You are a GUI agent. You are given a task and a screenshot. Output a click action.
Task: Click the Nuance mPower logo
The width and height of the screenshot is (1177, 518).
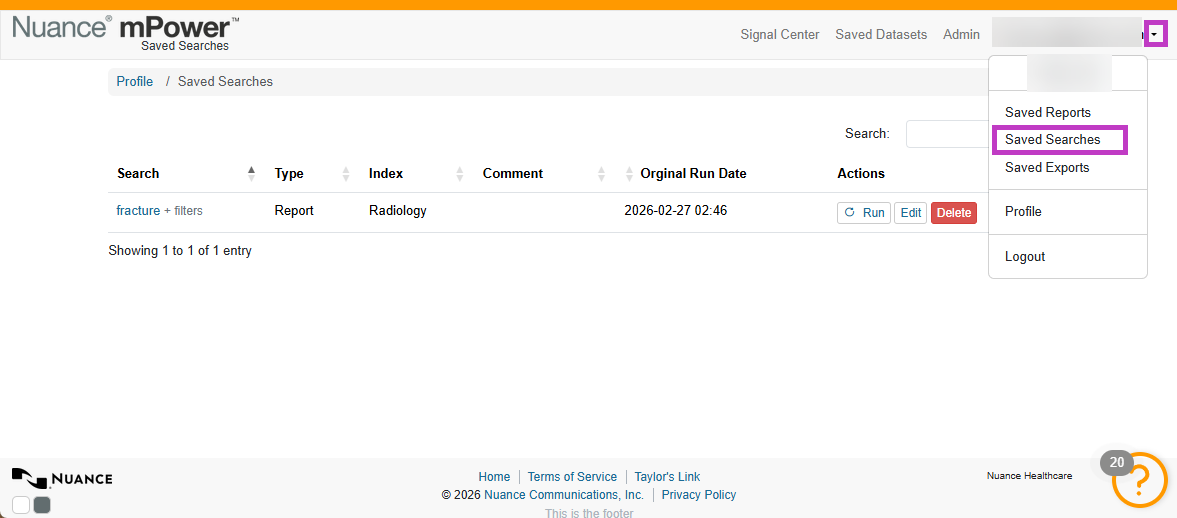click(125, 28)
